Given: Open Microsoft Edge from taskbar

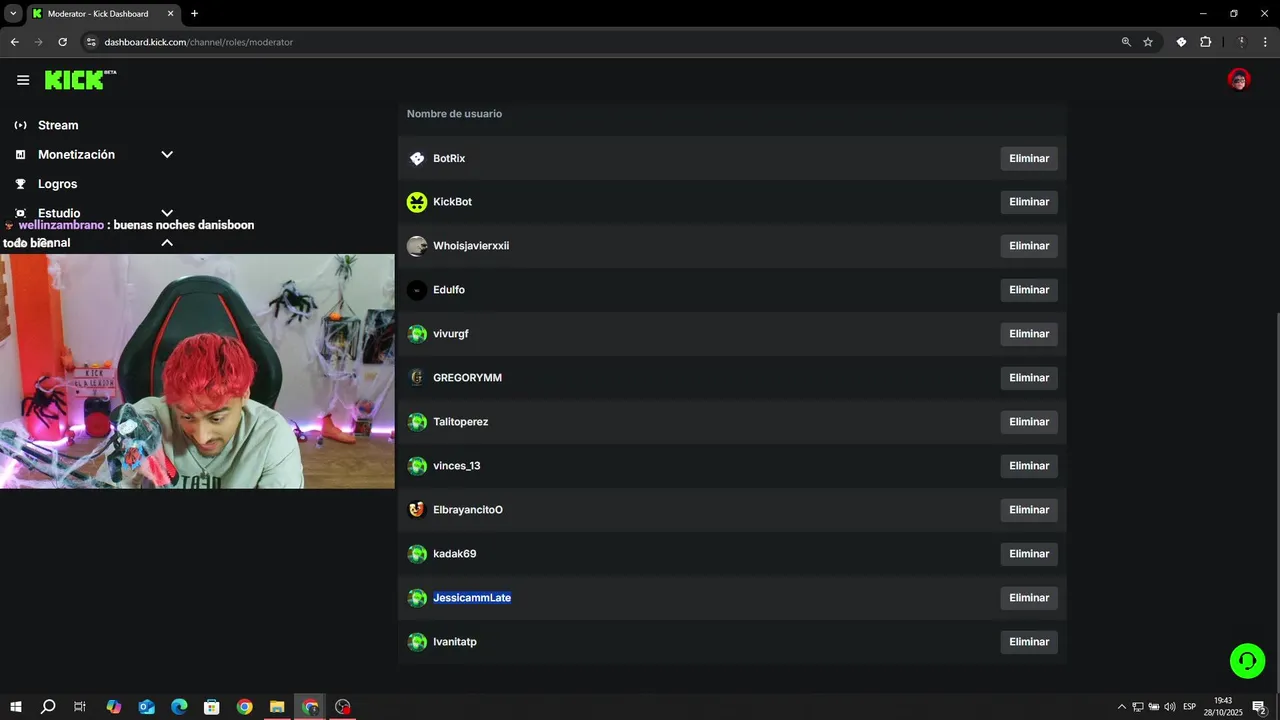Looking at the screenshot, I should coord(179,707).
